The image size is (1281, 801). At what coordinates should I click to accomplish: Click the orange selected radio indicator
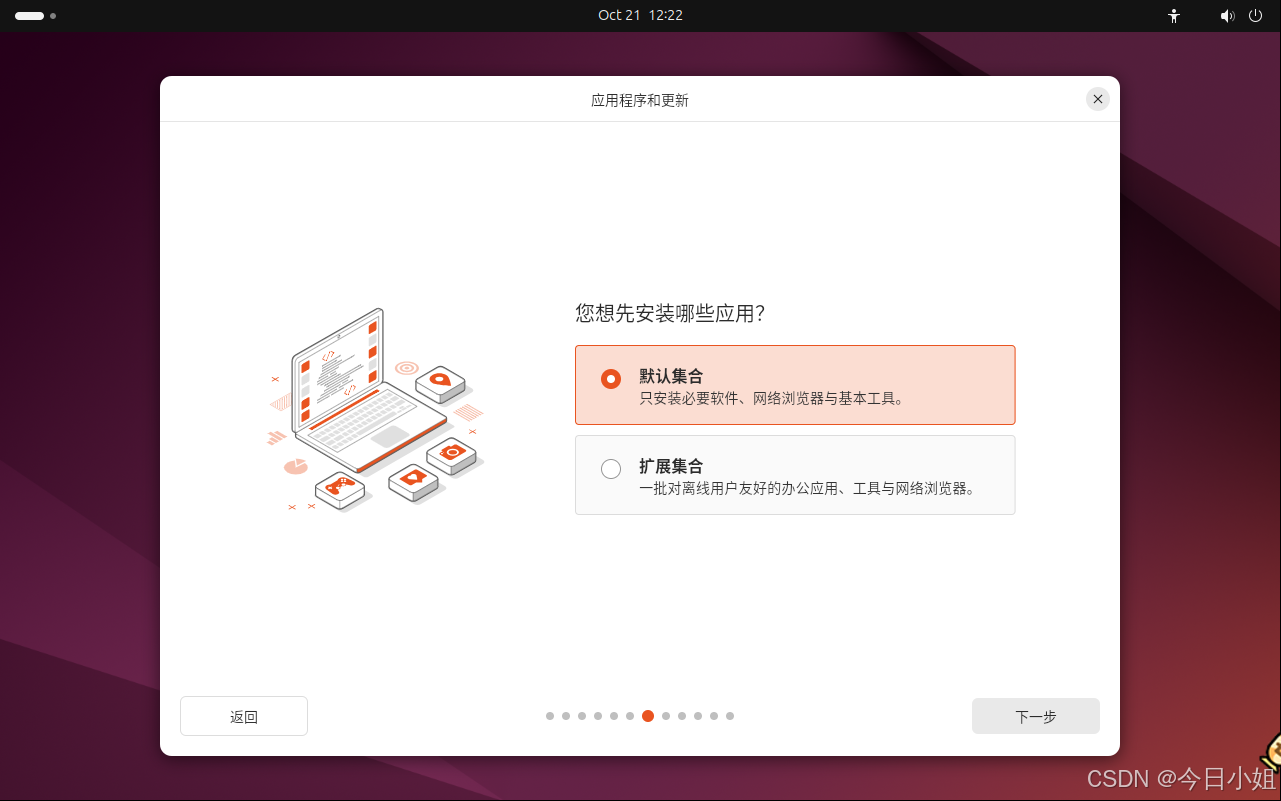(611, 379)
